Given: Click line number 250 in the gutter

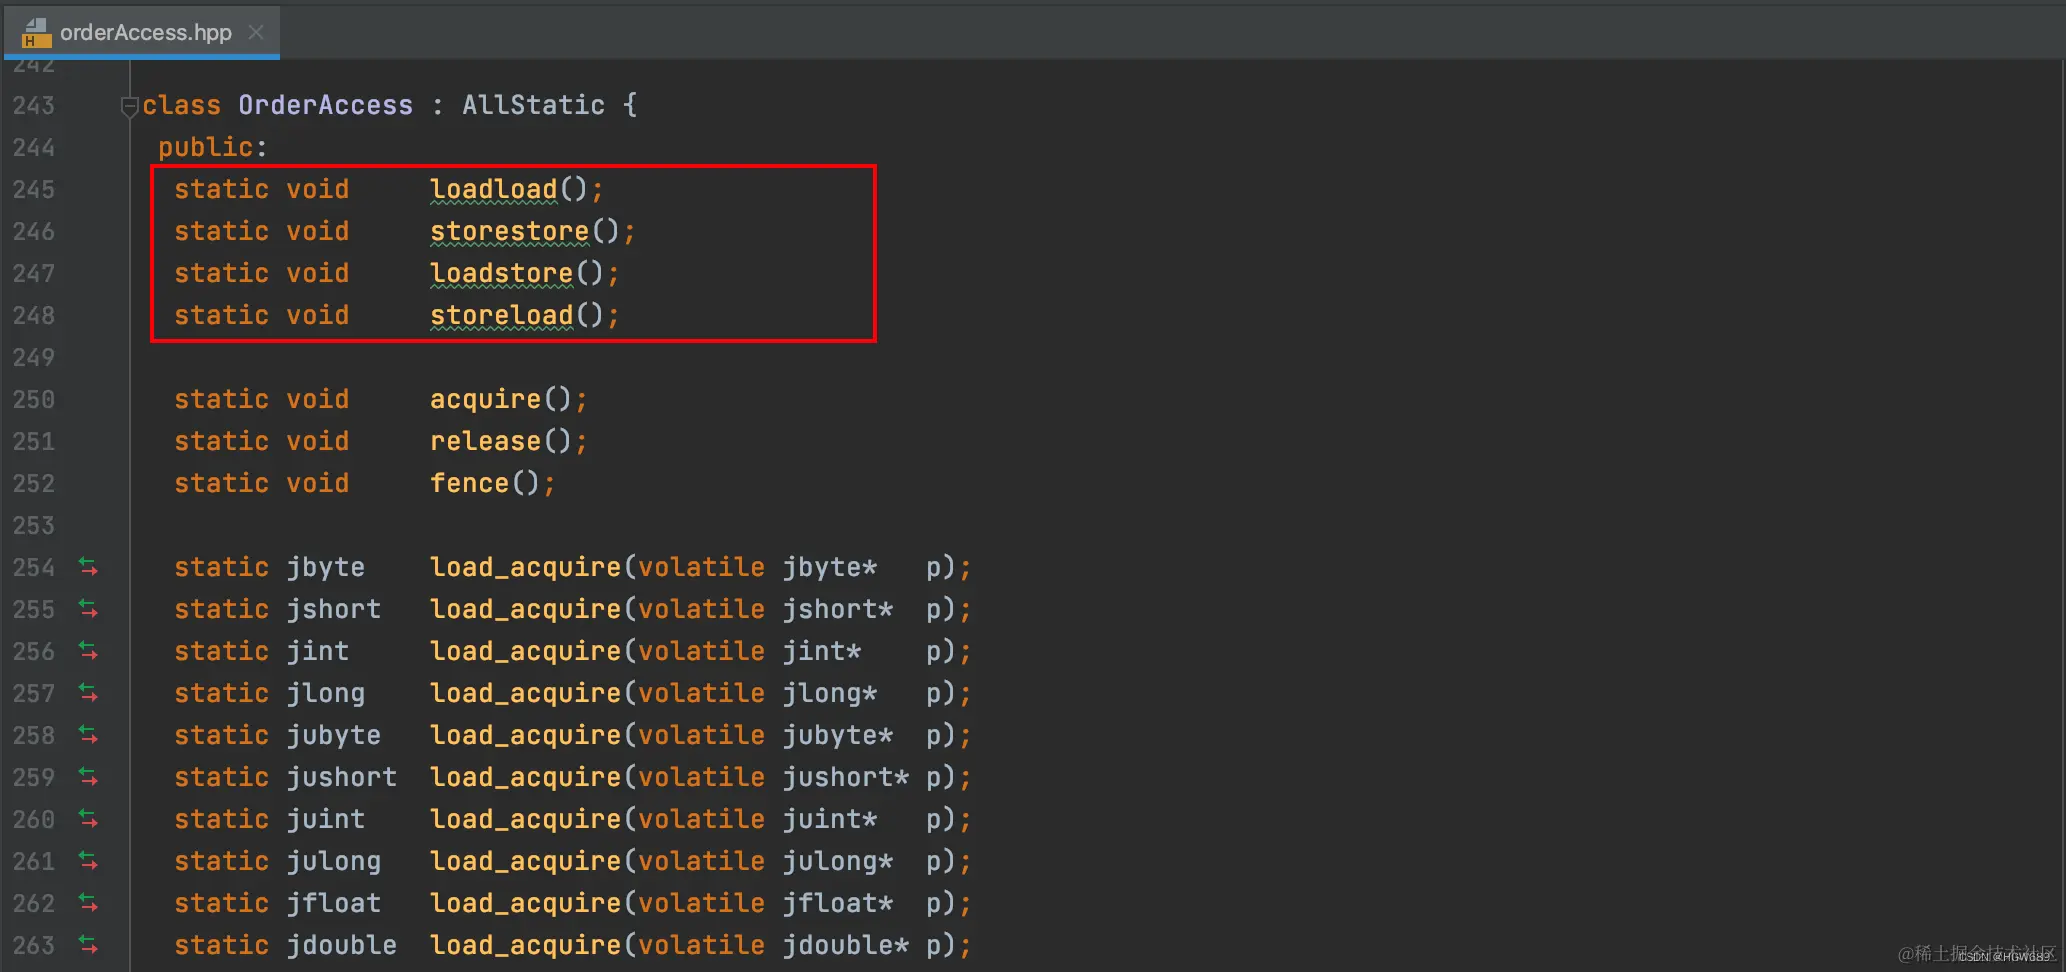Looking at the screenshot, I should tap(34, 399).
